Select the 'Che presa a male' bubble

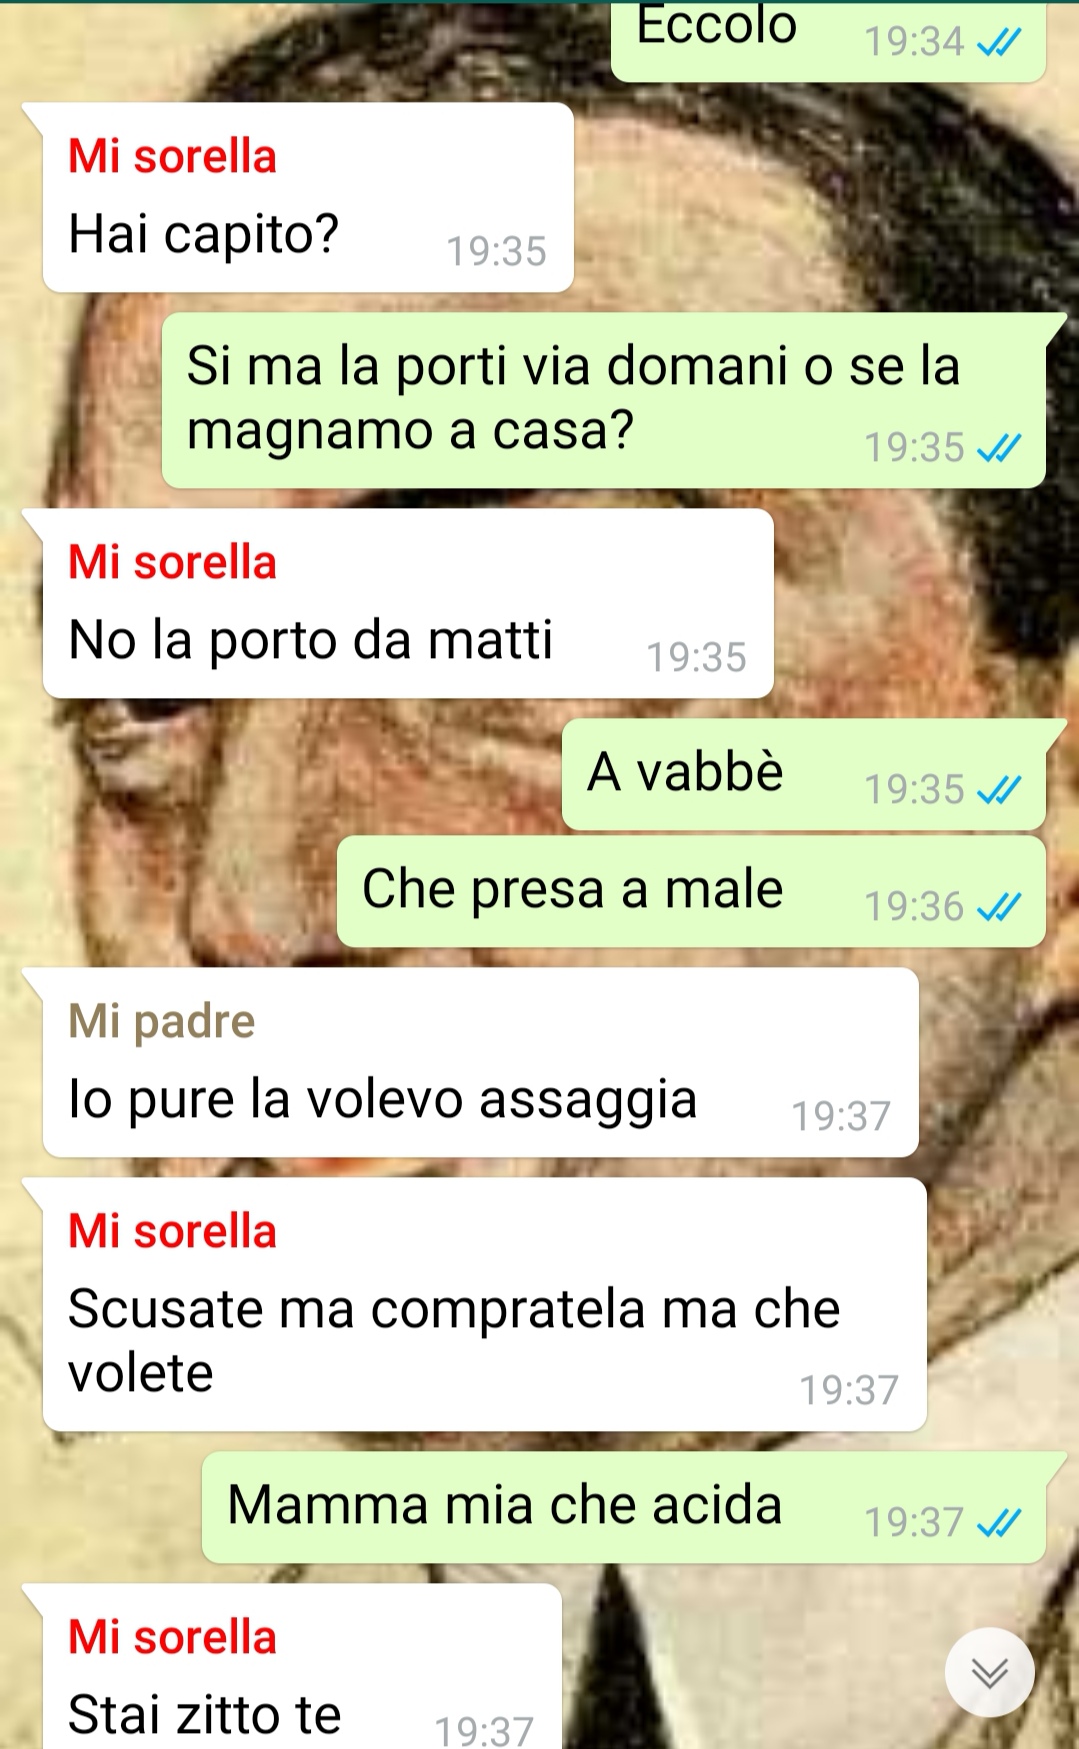(691, 892)
